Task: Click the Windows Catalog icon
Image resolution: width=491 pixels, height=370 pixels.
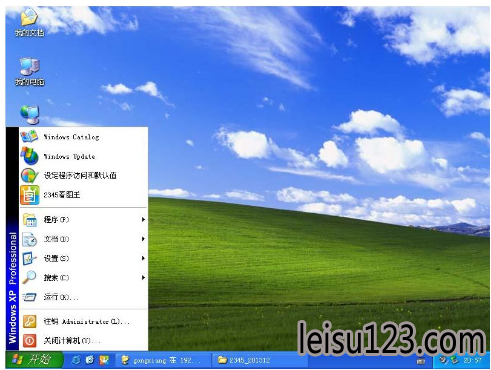Action: tap(29, 136)
